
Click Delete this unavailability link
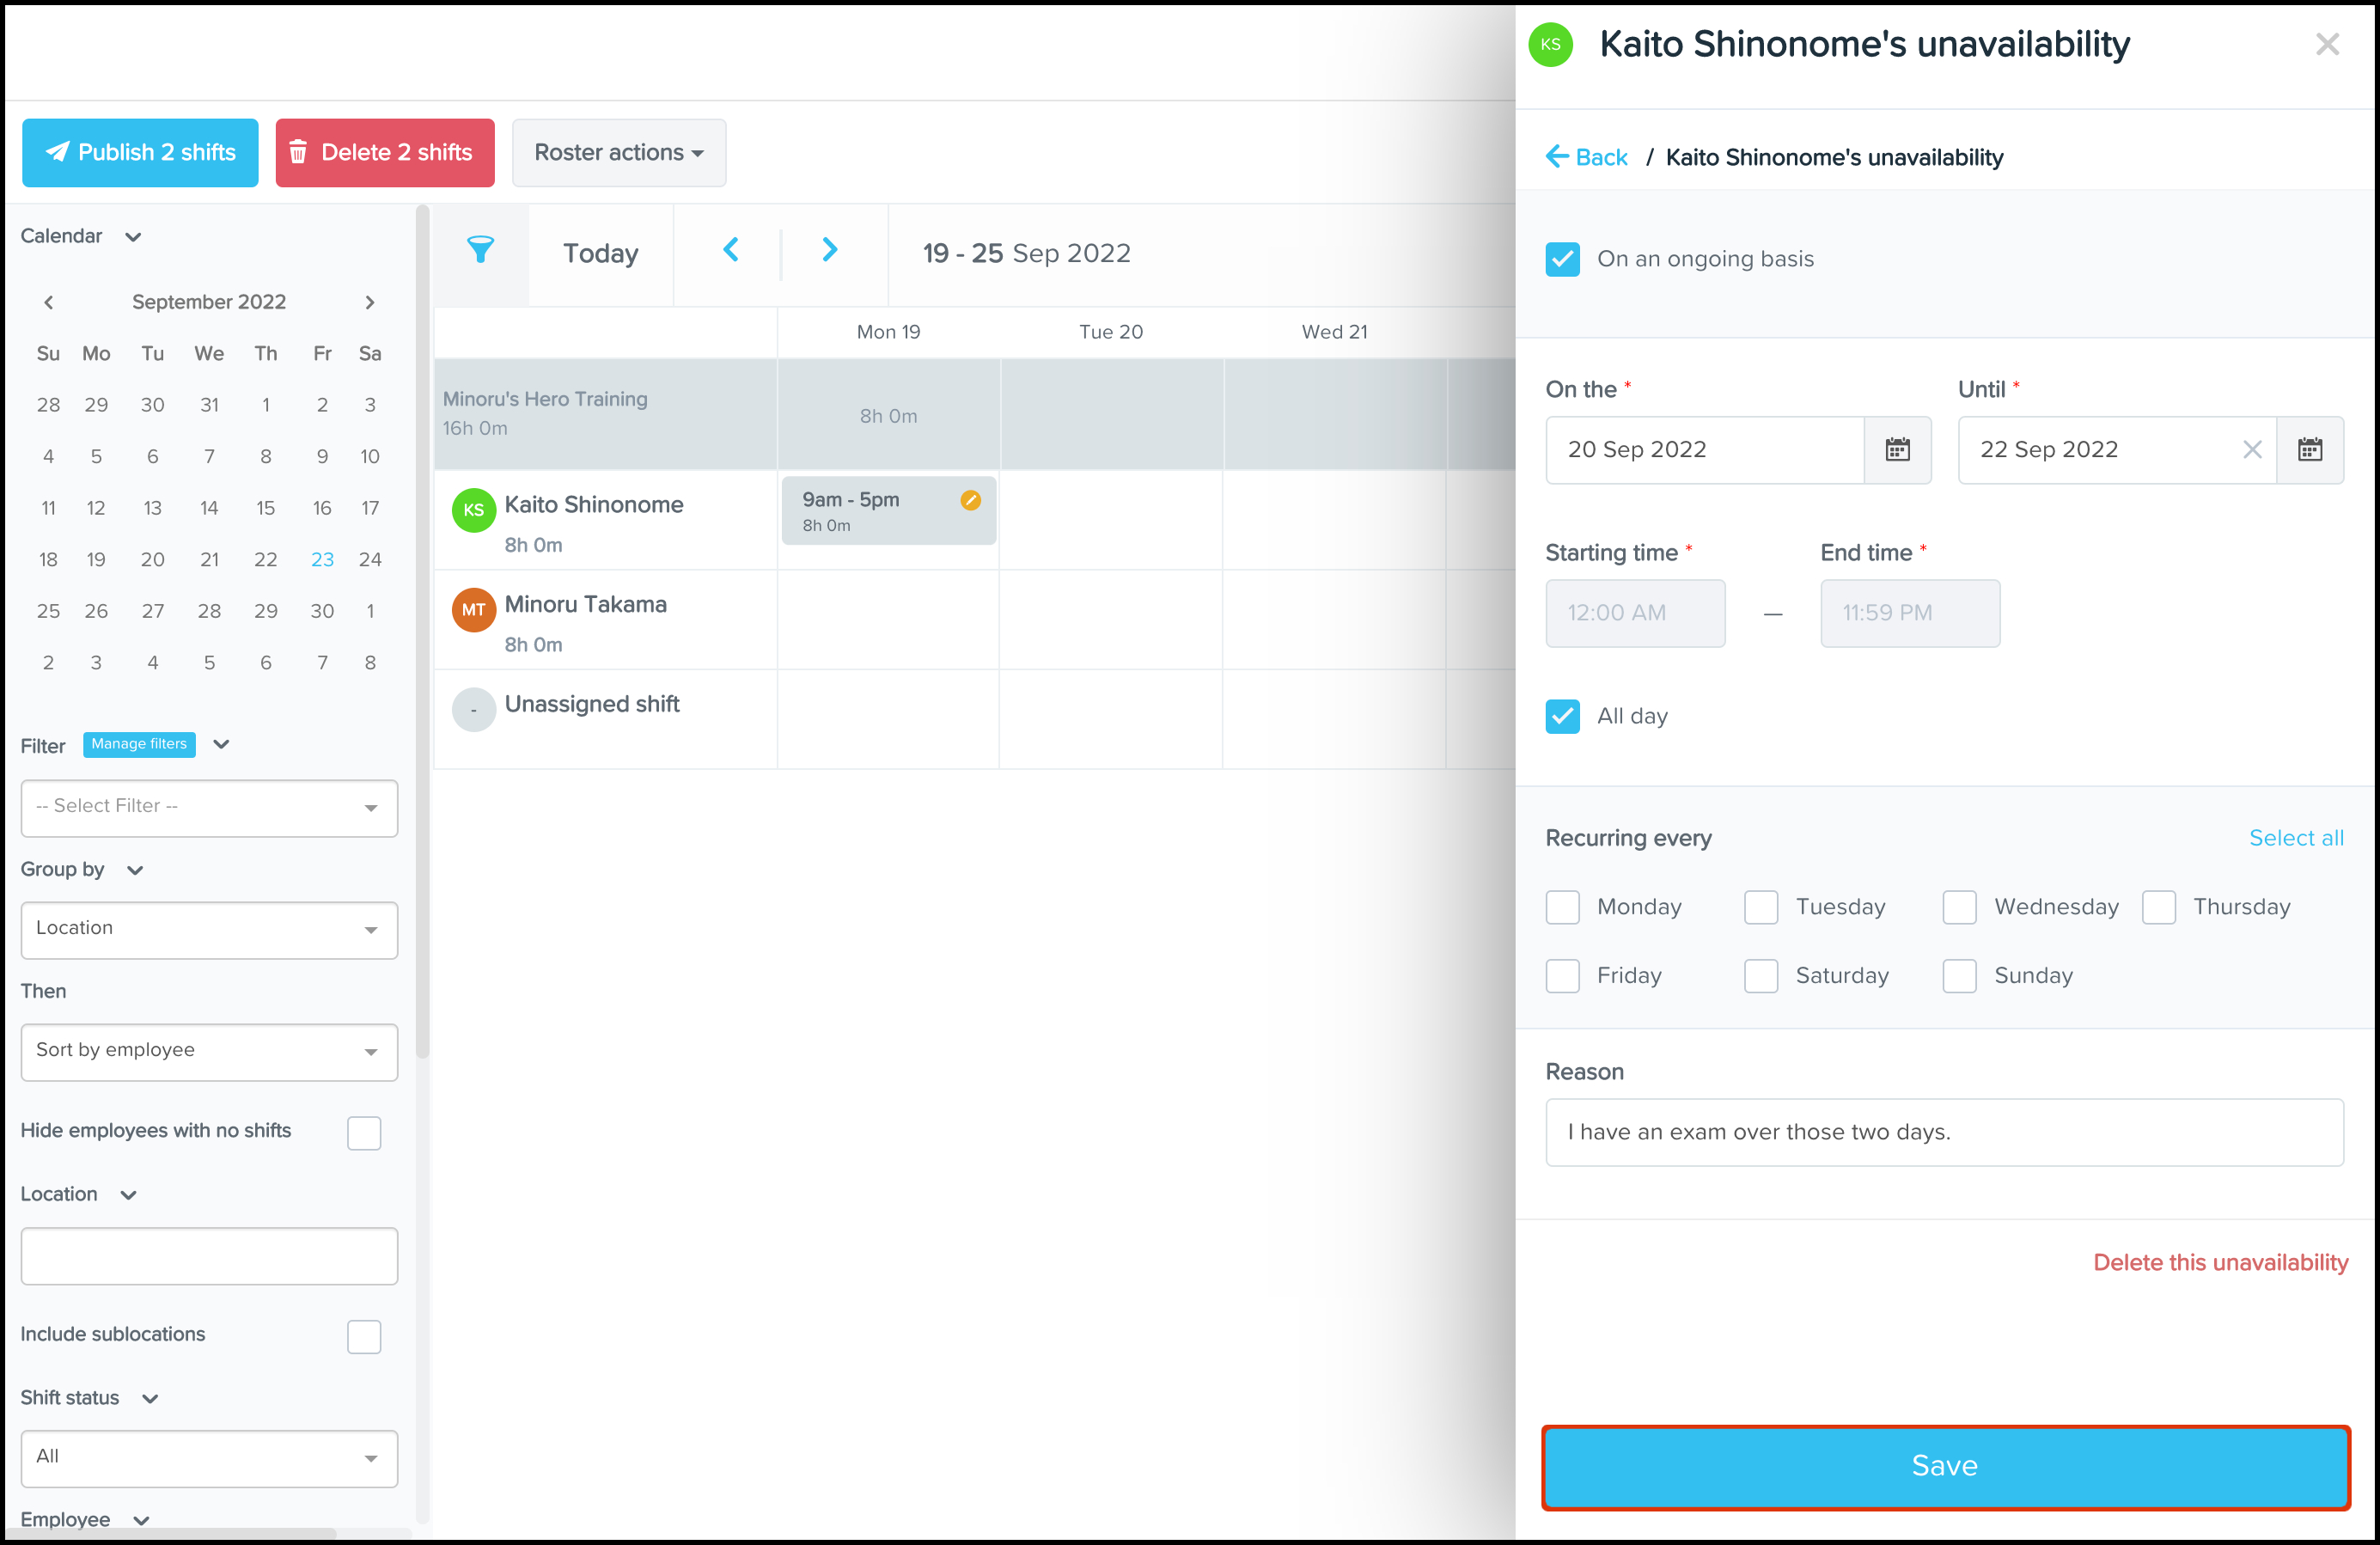pyautogui.click(x=2219, y=1262)
